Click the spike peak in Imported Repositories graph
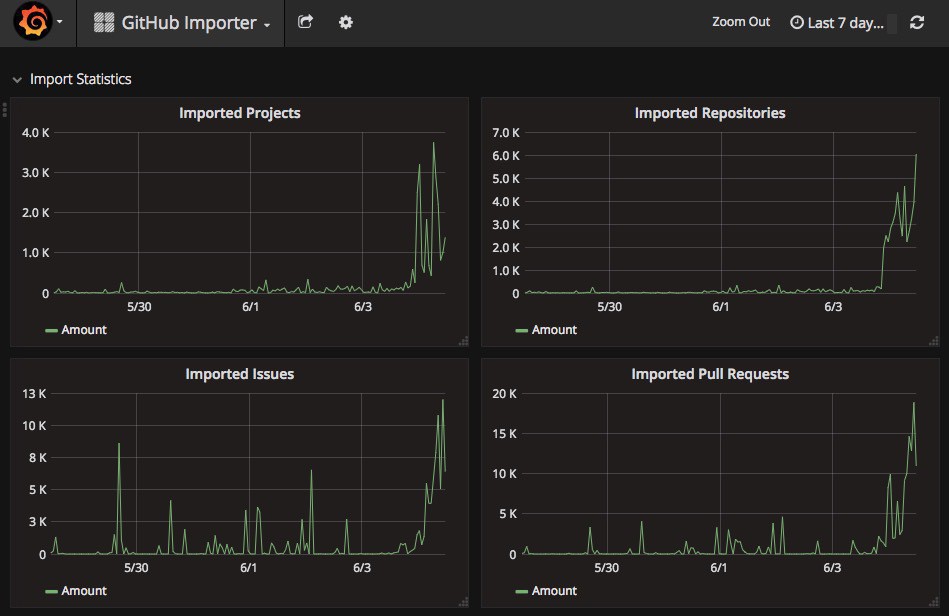This screenshot has height=616, width=949. [916, 155]
